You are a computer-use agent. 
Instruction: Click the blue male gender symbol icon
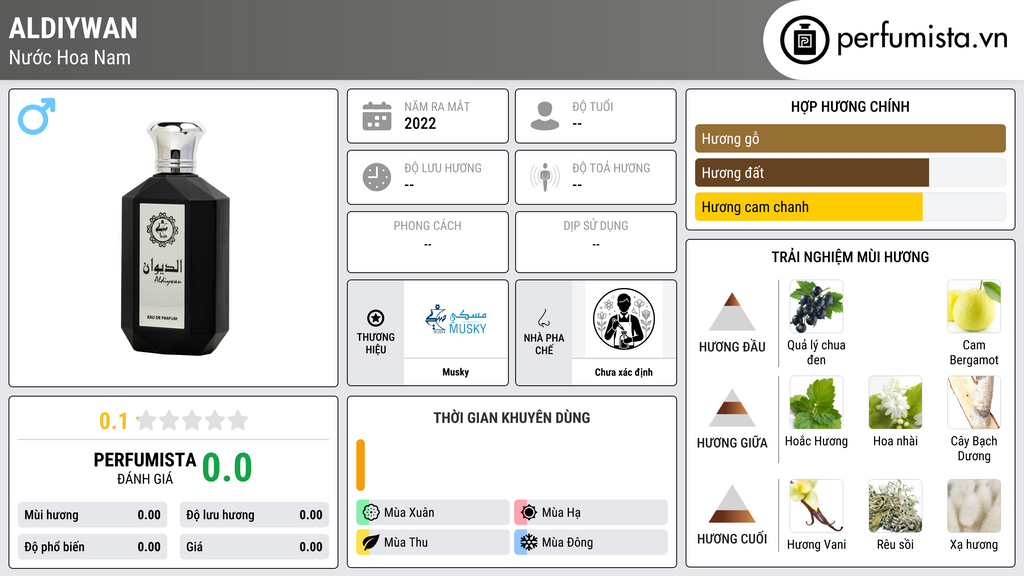[x=37, y=116]
